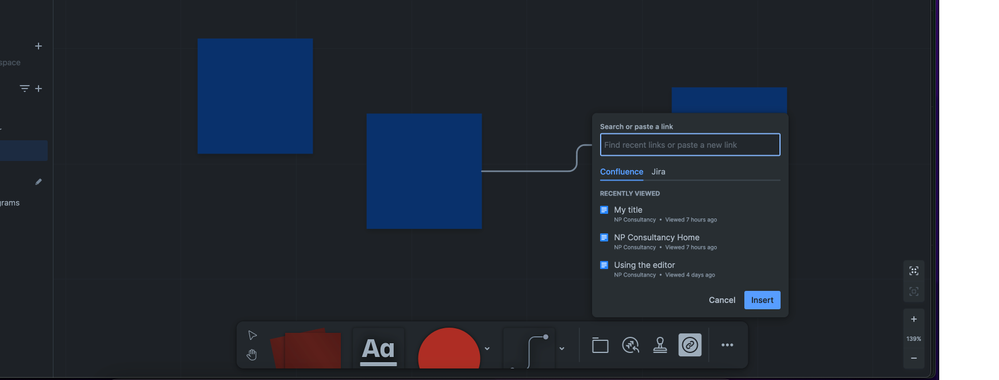The height and width of the screenshot is (380, 999).
Task: Click the RECENTLY VIEWED heading
Action: point(629,193)
